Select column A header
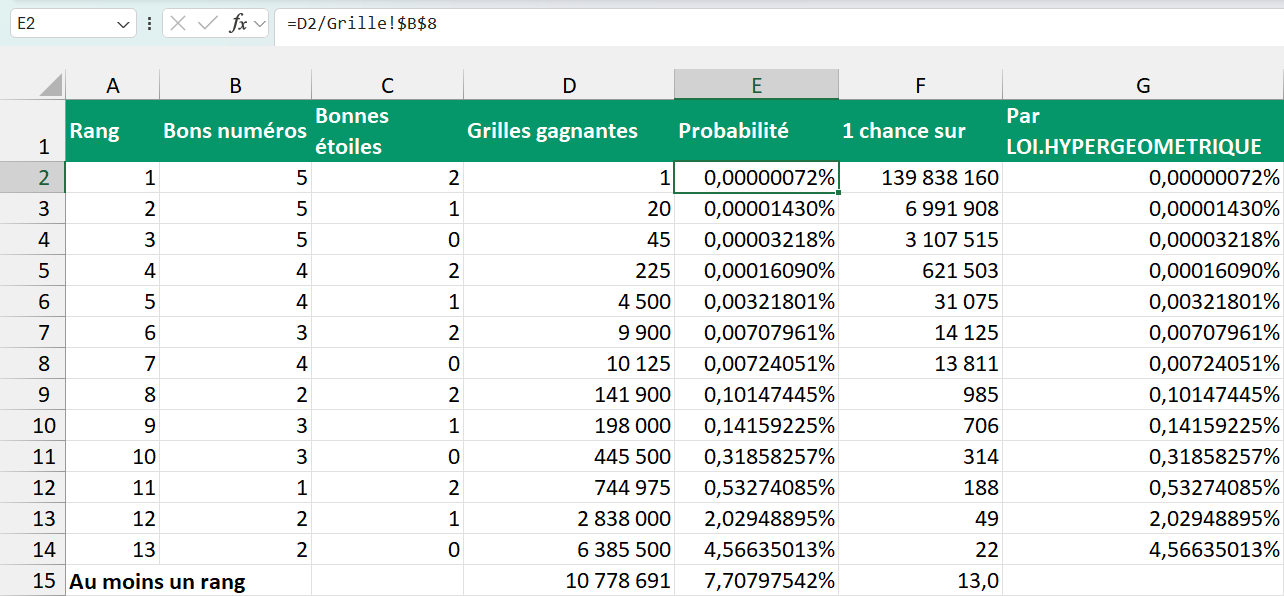 coord(113,86)
